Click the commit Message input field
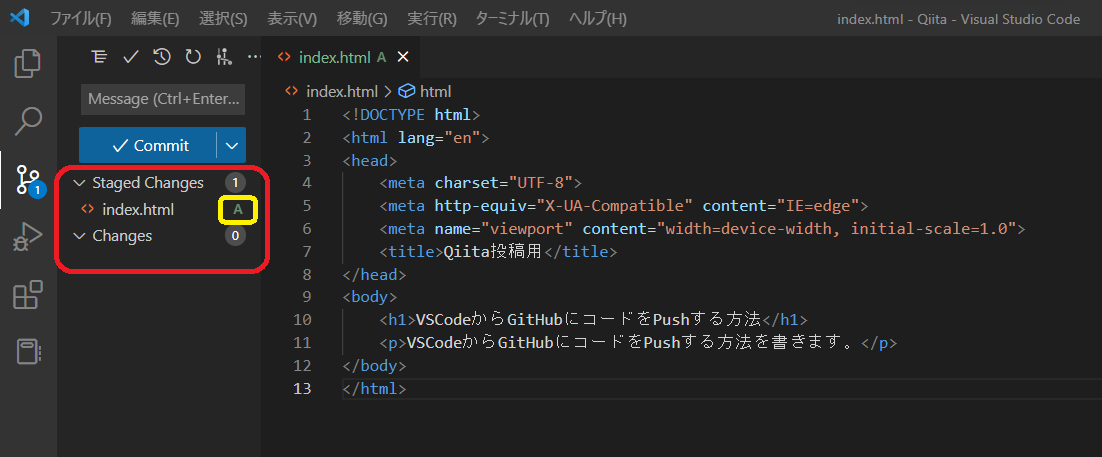1102x457 pixels. click(163, 99)
